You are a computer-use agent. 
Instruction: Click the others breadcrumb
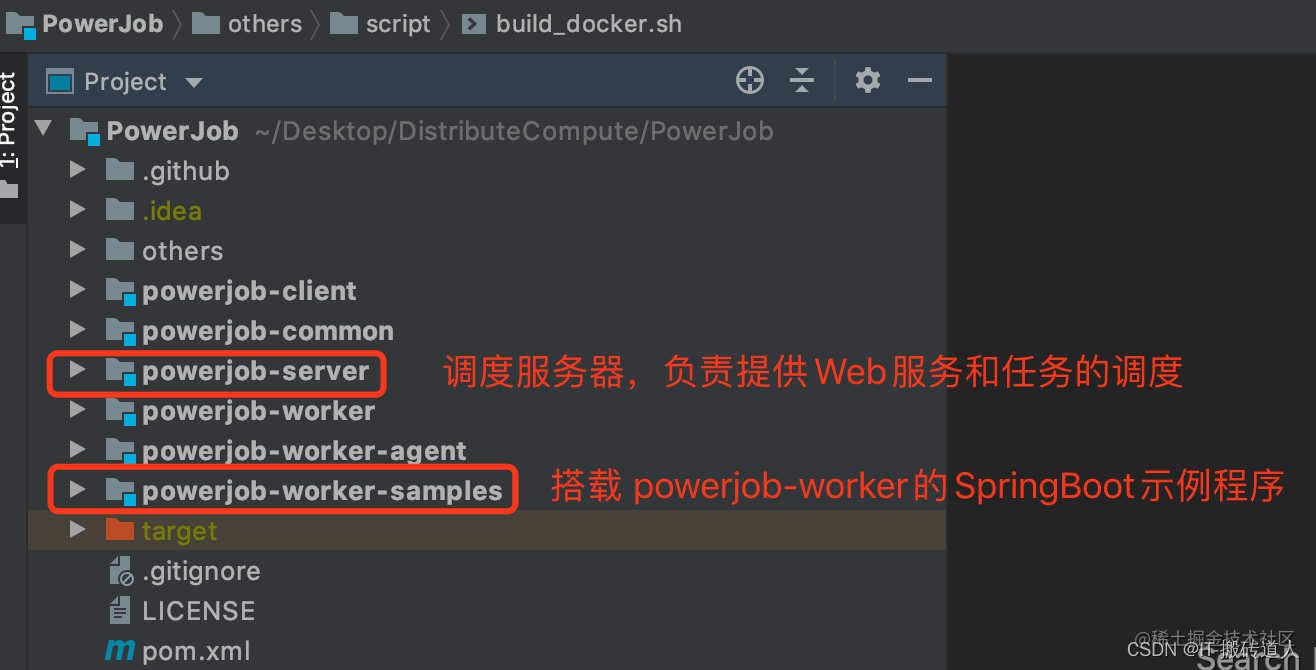(265, 24)
